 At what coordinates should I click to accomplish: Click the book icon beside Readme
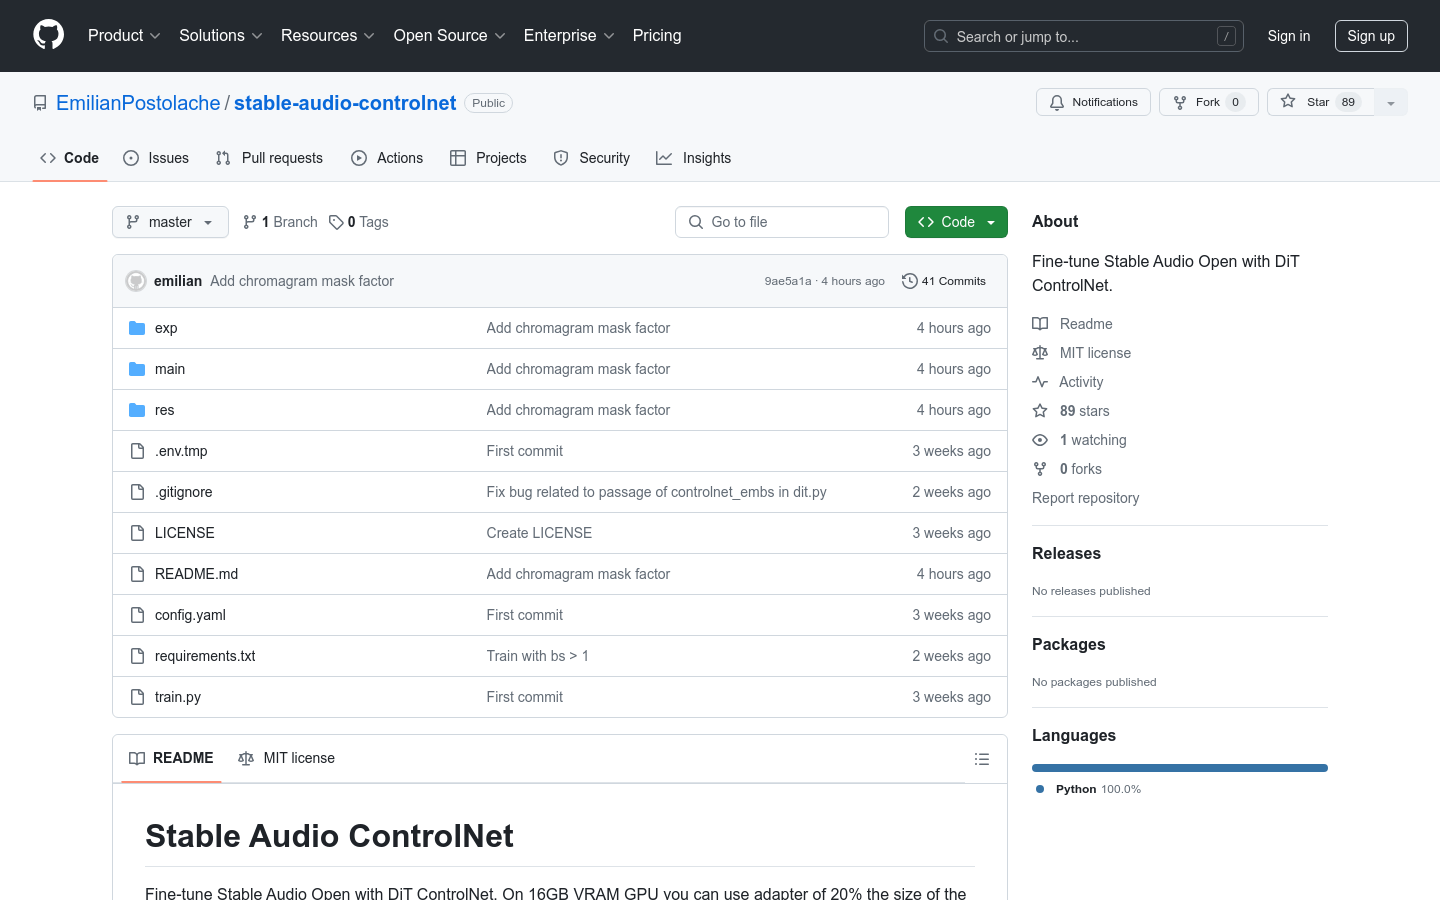[1040, 324]
